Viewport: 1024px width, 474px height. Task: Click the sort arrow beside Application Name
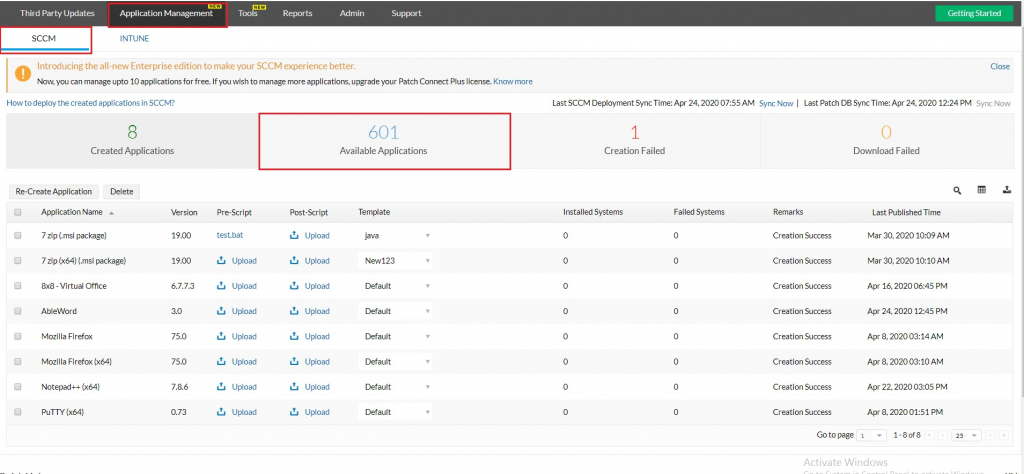point(111,213)
